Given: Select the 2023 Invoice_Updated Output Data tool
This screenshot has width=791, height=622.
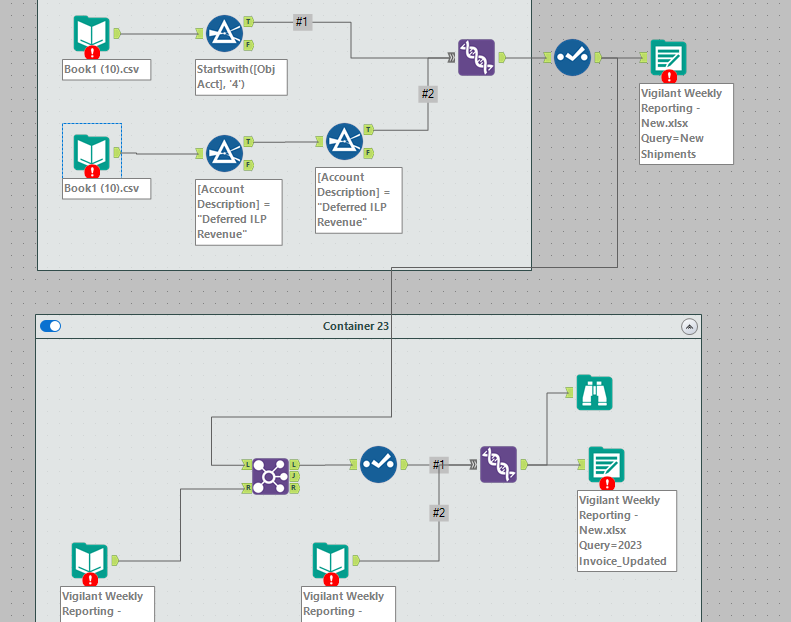Looking at the screenshot, I should point(607,465).
